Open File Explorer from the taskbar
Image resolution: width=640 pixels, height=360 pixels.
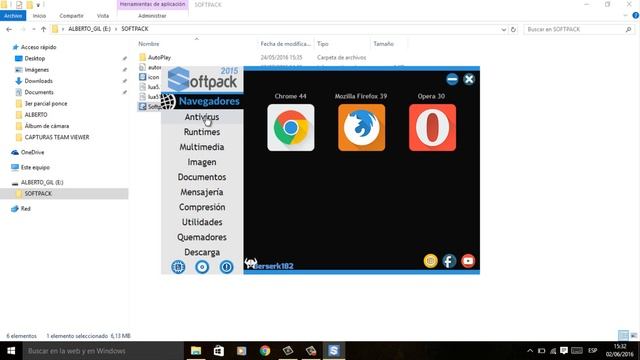click(x=196, y=351)
